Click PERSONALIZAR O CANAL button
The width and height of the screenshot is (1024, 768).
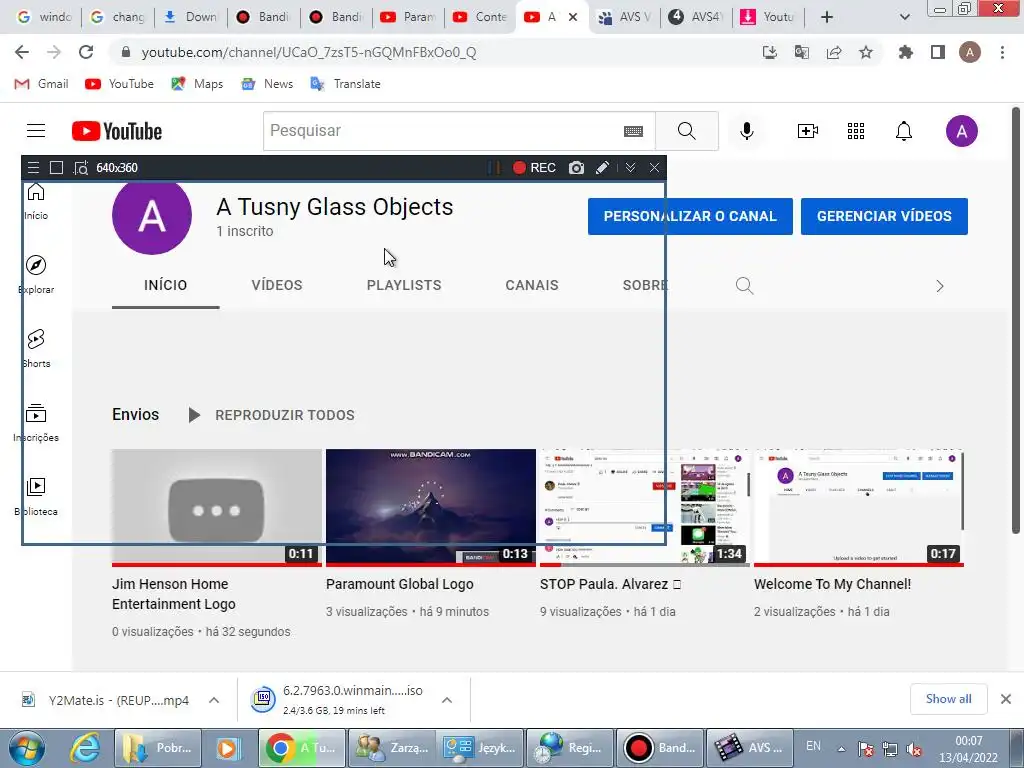pos(690,216)
